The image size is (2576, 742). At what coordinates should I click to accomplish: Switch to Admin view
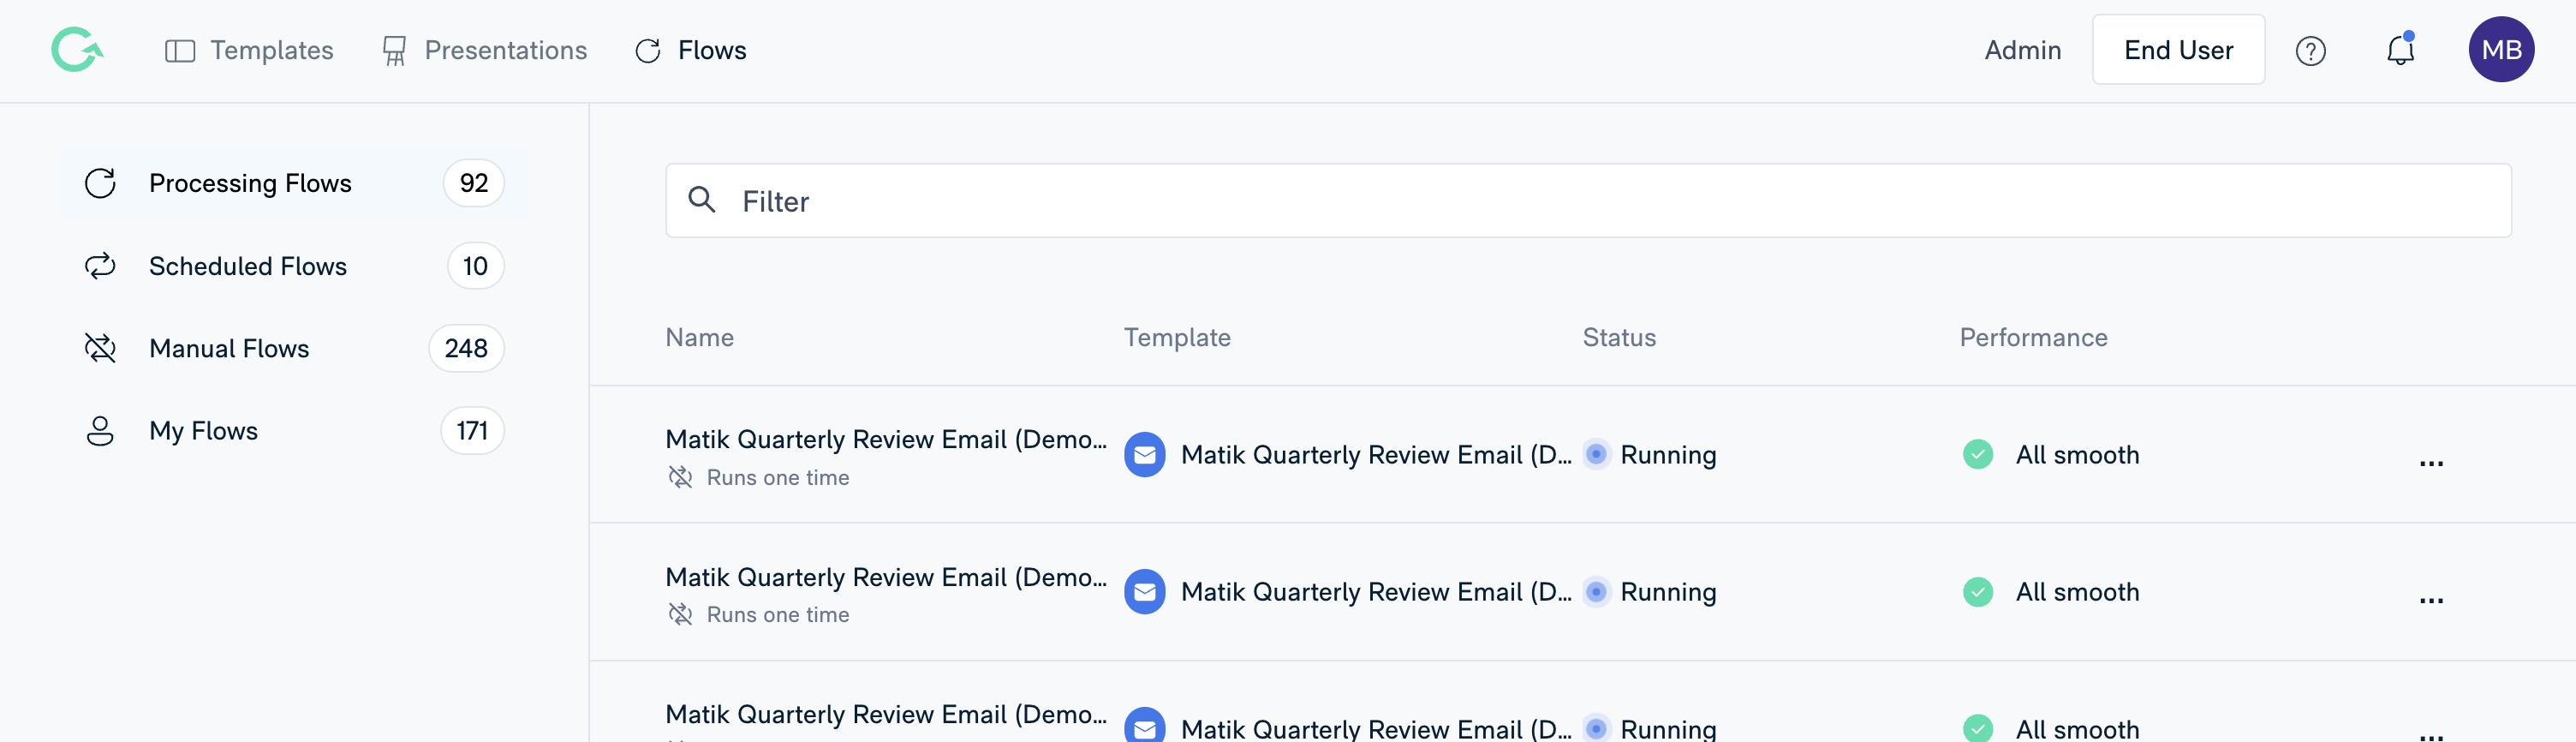tap(2022, 50)
